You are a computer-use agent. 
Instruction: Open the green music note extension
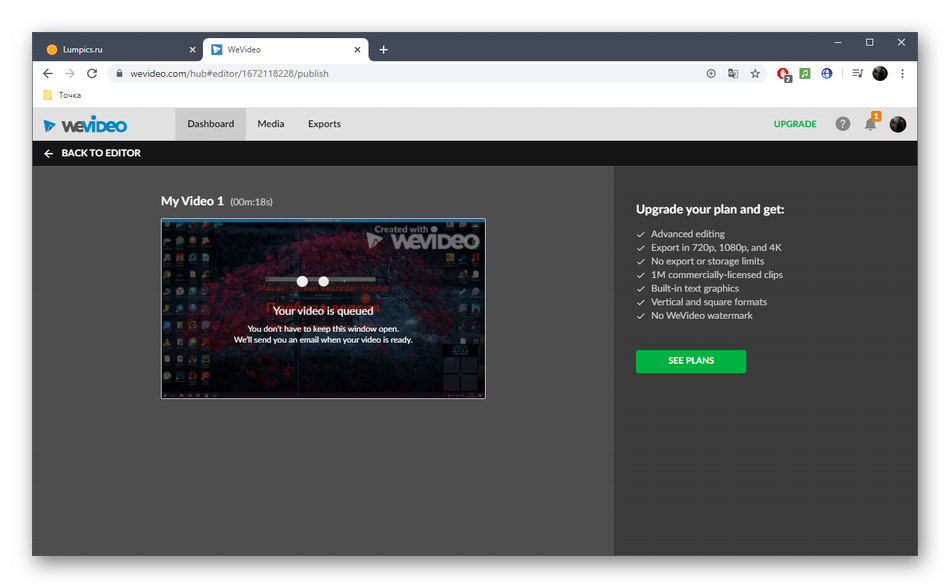pos(805,73)
